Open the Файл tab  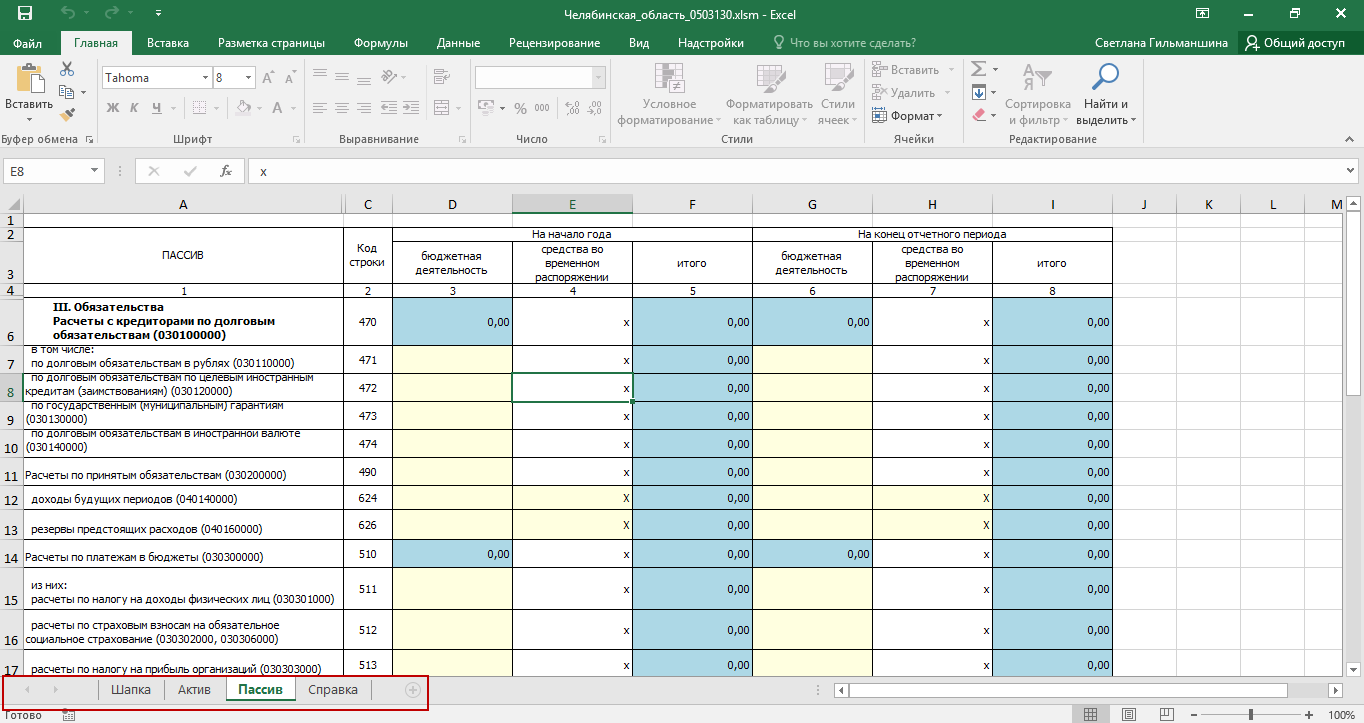click(28, 43)
